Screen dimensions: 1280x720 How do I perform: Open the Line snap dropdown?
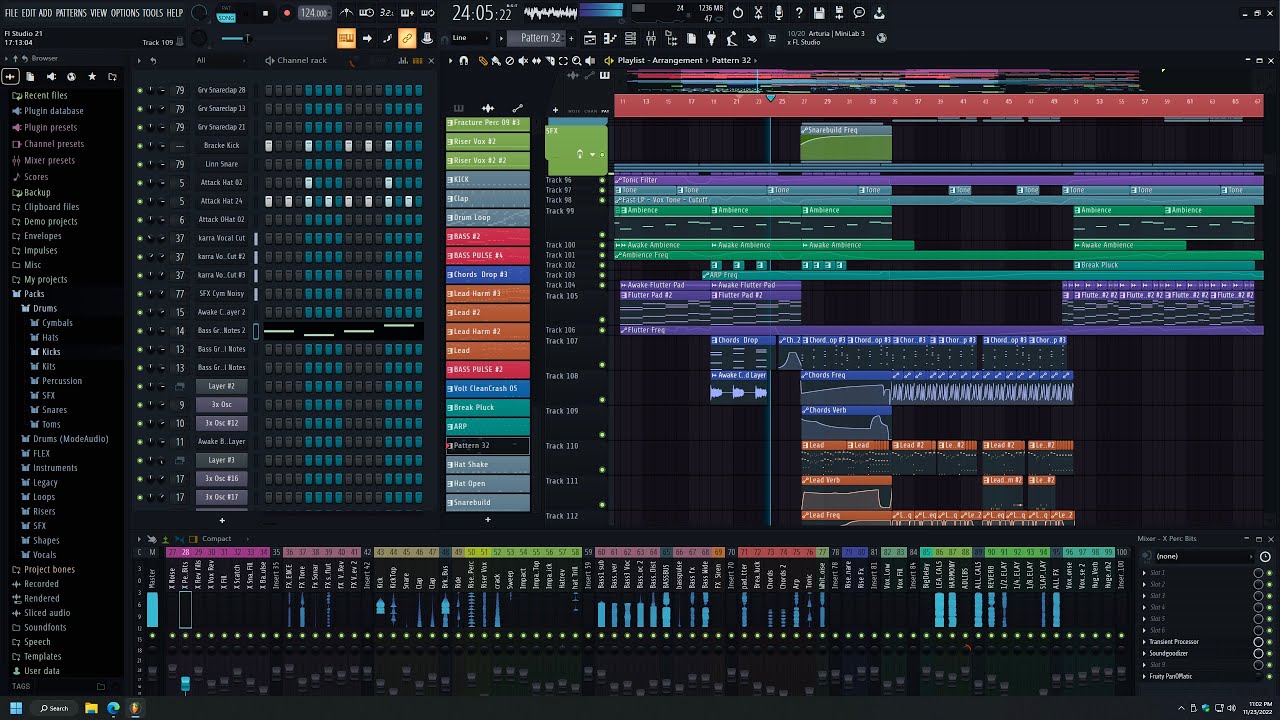point(472,38)
